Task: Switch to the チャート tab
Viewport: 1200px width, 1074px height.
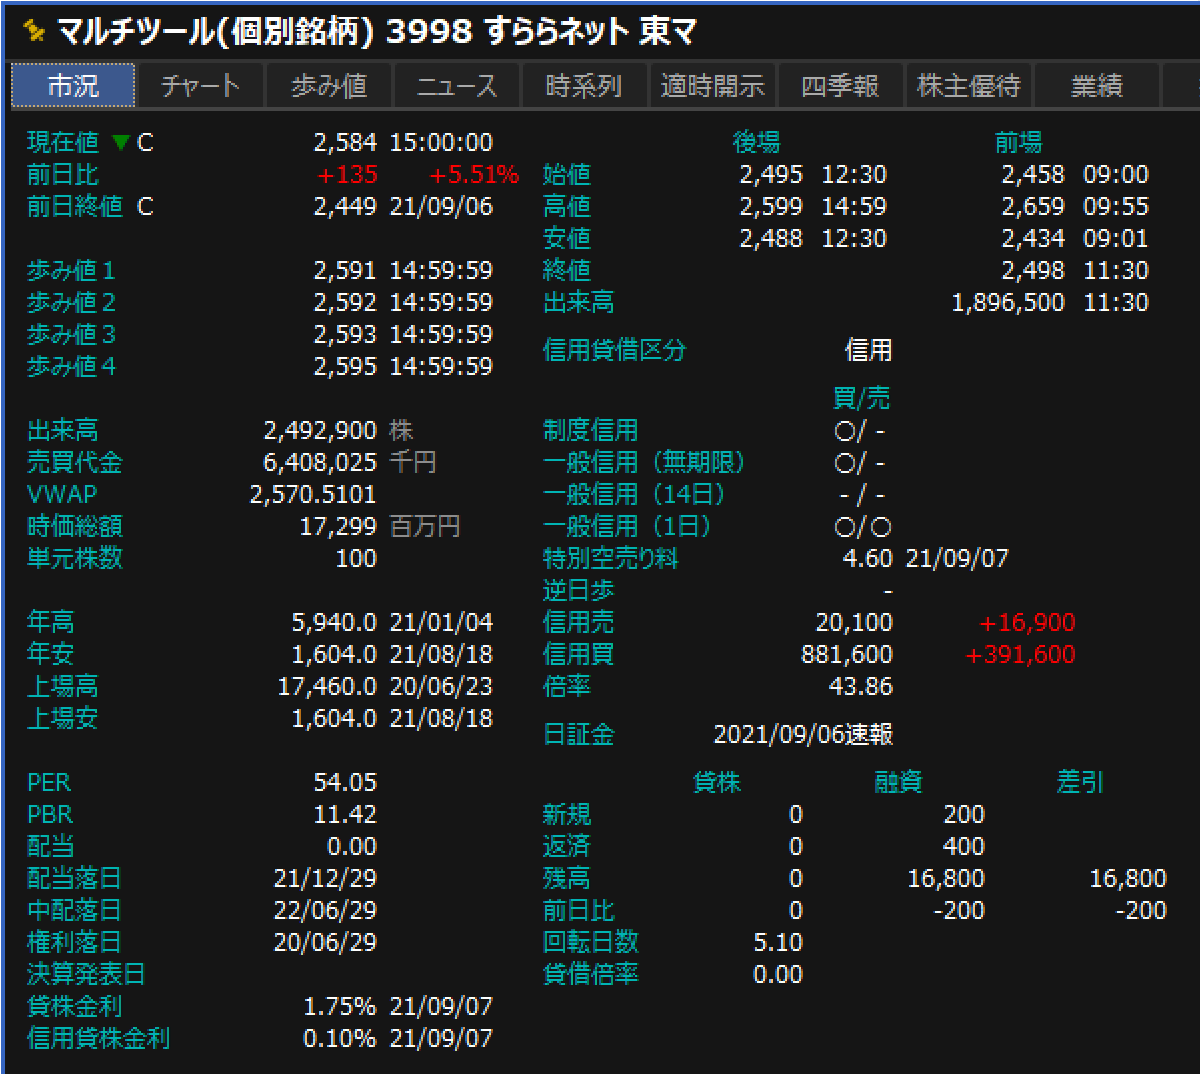Action: [200, 86]
